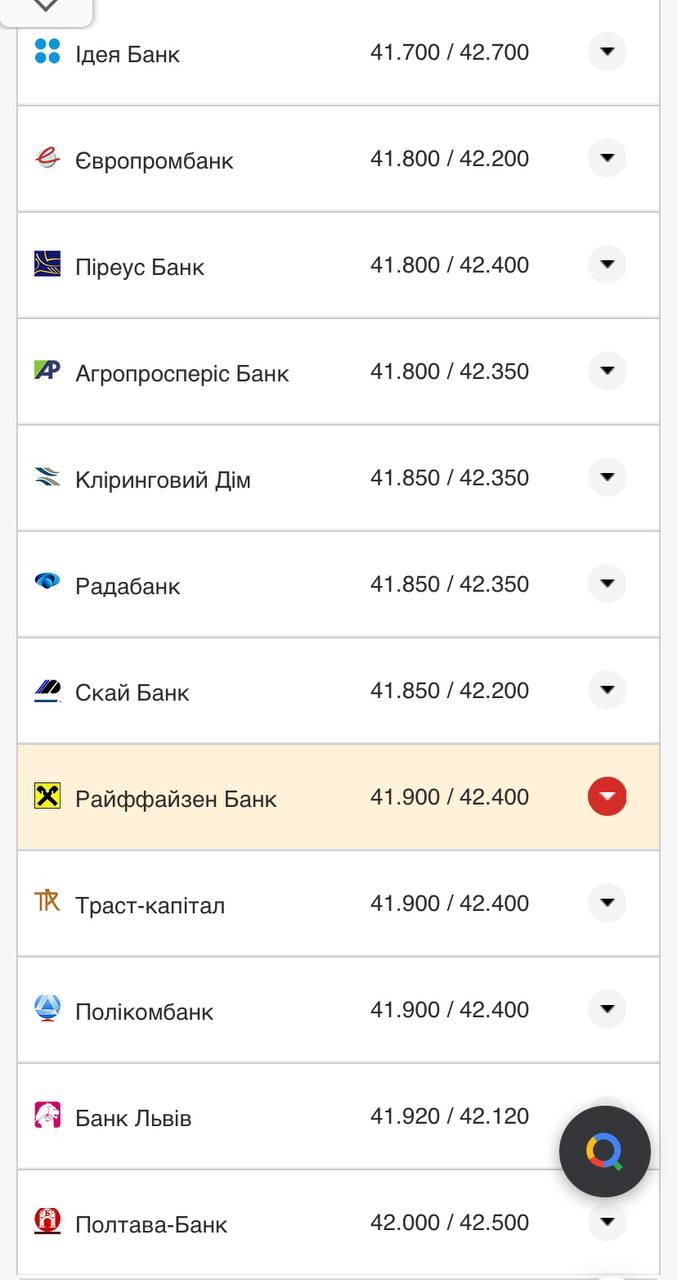This screenshot has height=1280, width=677.
Task: Collapse the Райффайзен Банк red arrow
Action: coord(607,797)
